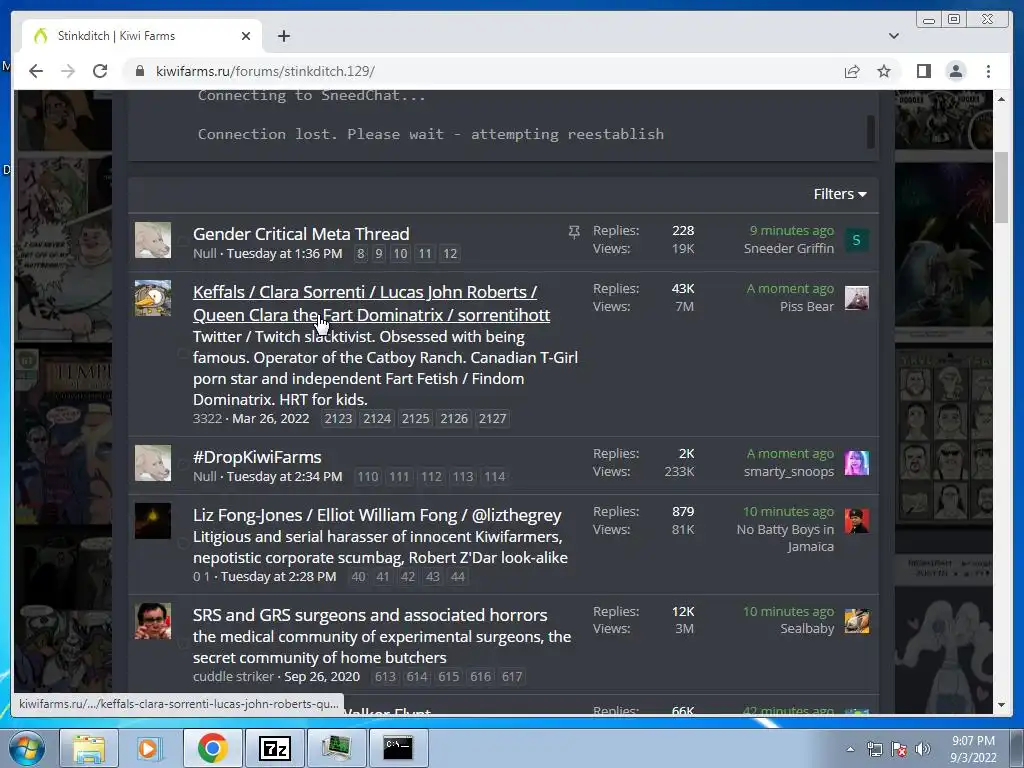1024x768 pixels.
Task: Select the Stinkditch | Kiwi Farms tab
Action: [142, 36]
